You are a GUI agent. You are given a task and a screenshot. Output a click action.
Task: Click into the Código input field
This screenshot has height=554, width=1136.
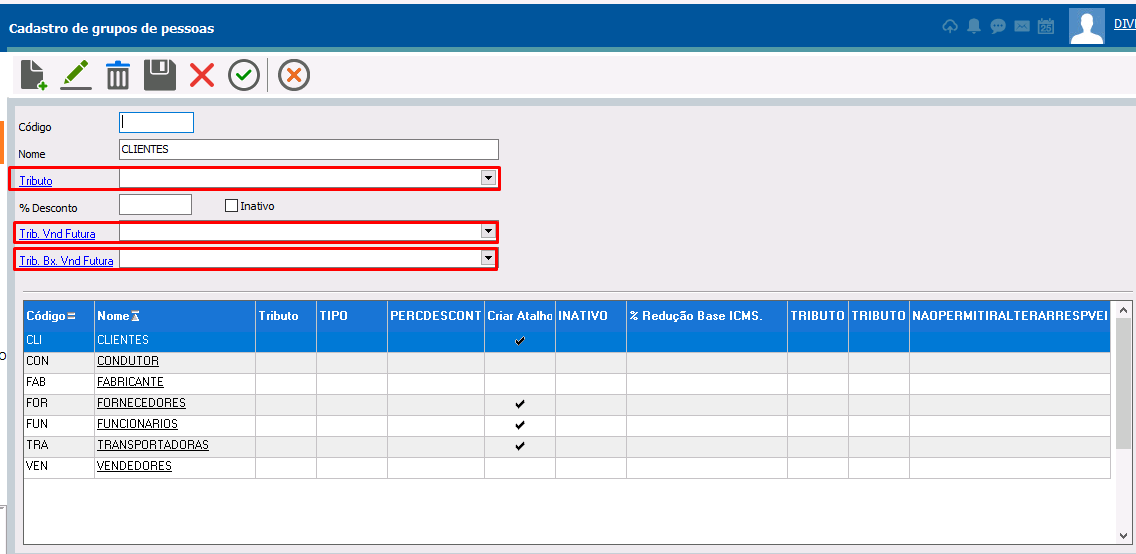pyautogui.click(x=156, y=122)
